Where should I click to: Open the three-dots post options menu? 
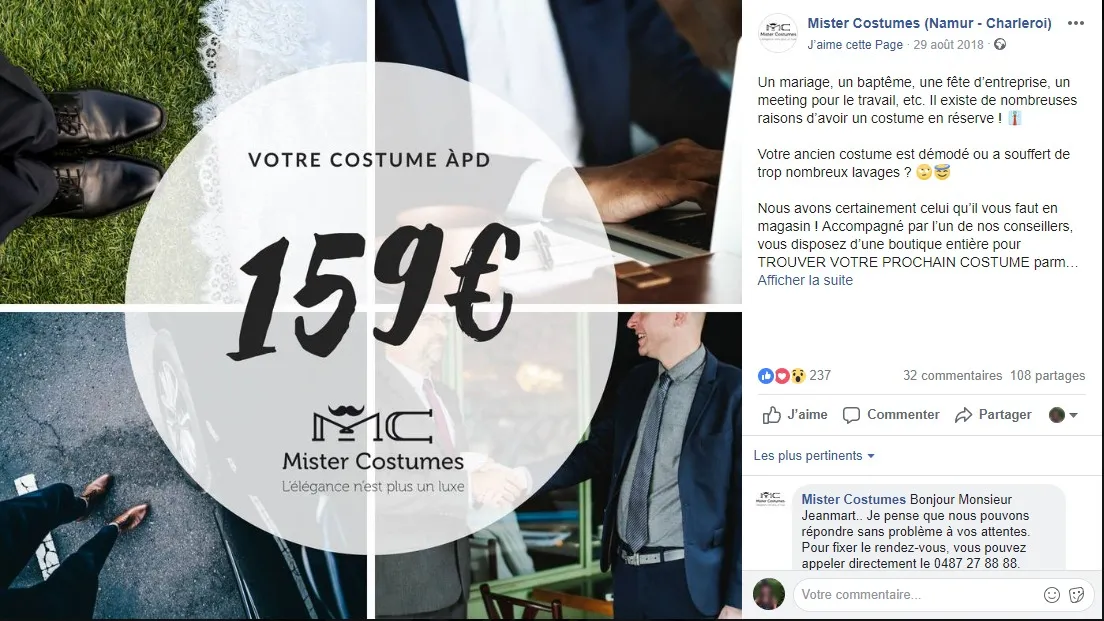coord(1075,23)
